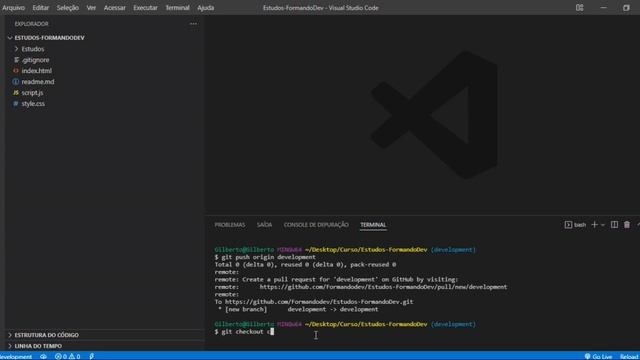The image size is (640, 360).
Task: Open the new terminal profile dropdown arrow
Action: (603, 225)
